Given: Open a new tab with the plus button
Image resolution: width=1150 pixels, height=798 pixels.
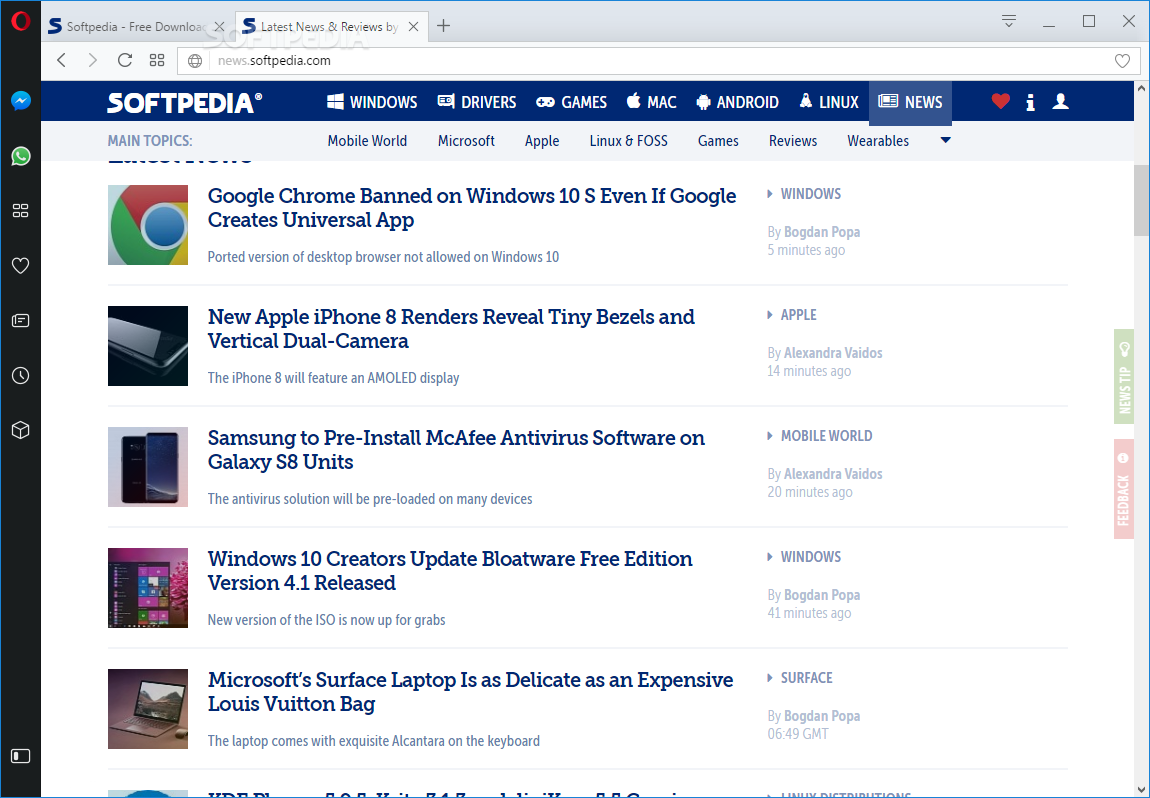Looking at the screenshot, I should 443,26.
